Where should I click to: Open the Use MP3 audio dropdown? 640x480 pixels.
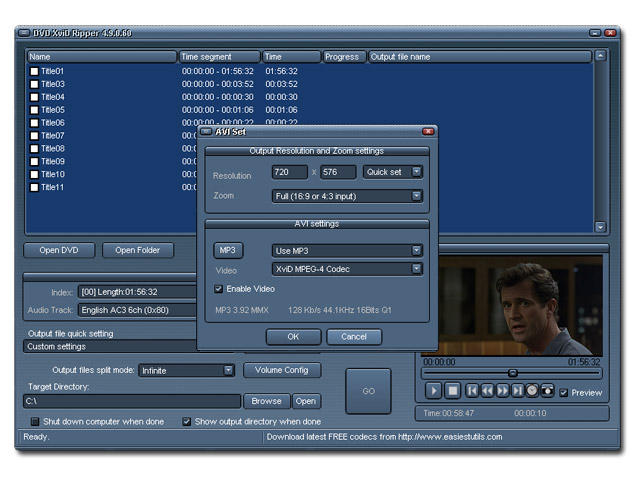tap(416, 250)
